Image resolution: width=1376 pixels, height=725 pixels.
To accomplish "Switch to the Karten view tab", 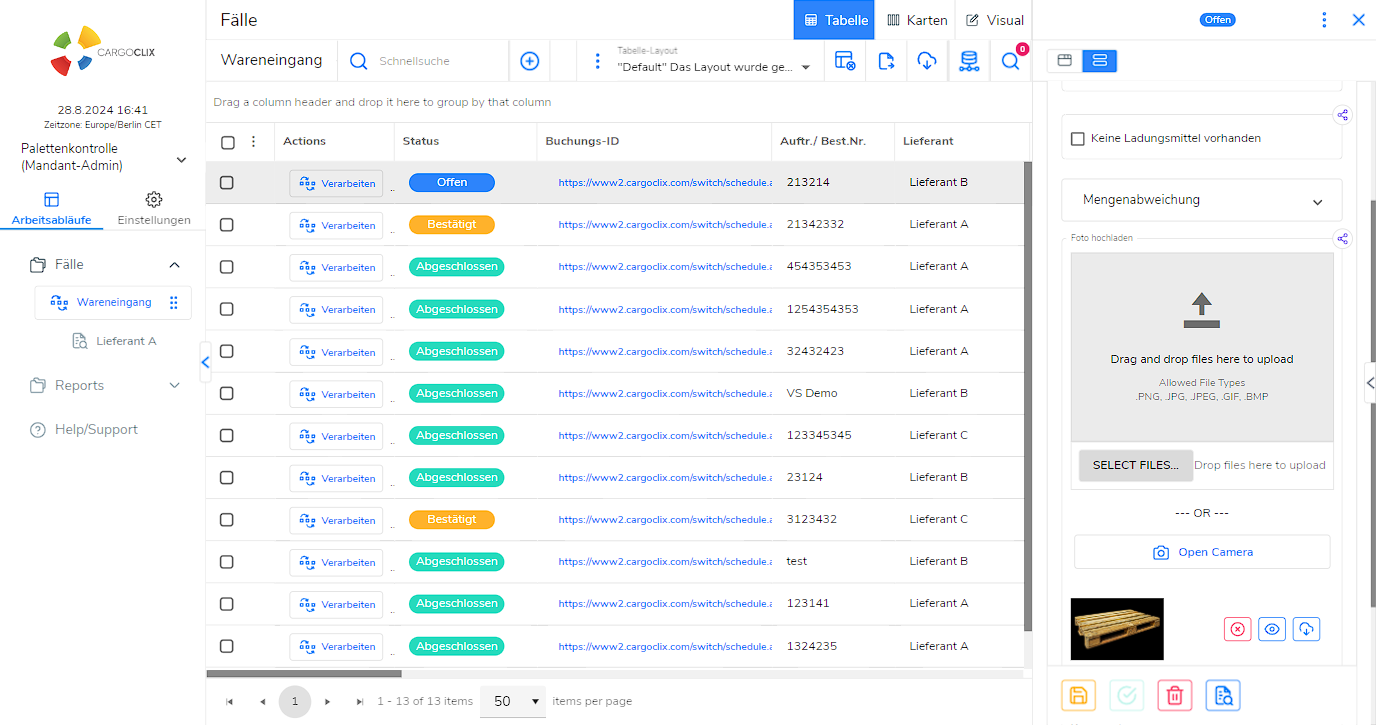I will 917,20.
